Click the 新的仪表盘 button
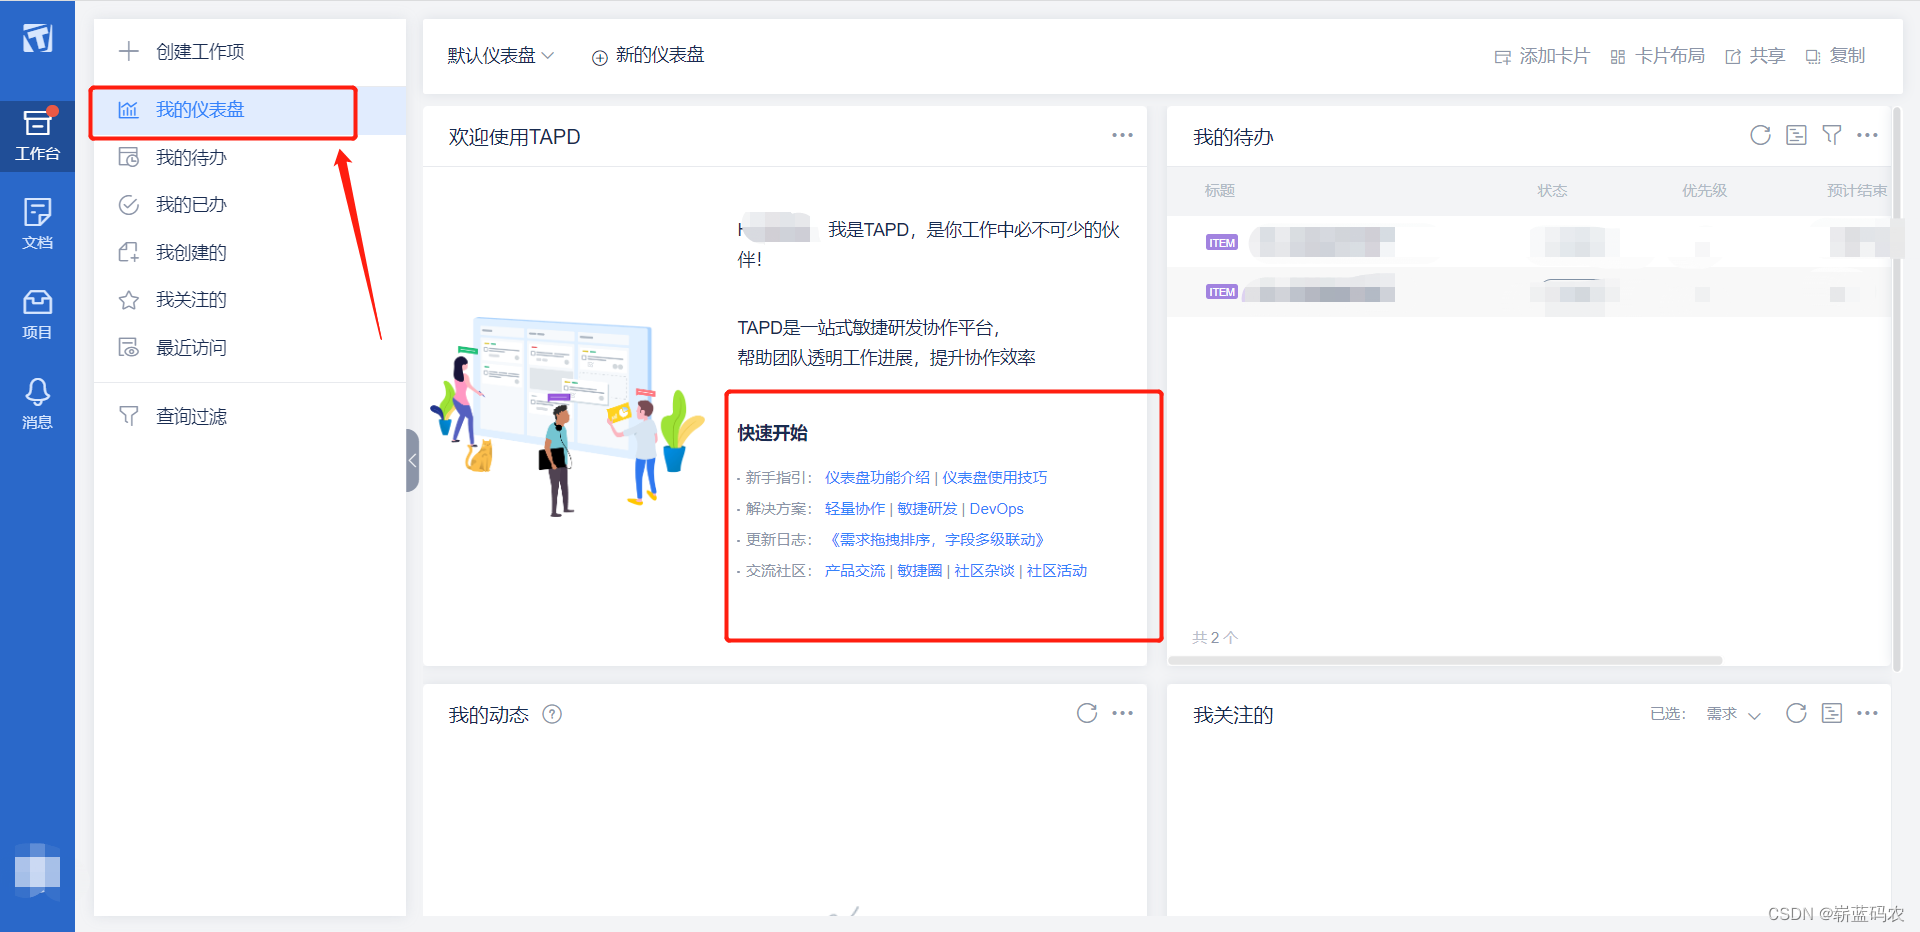 [x=647, y=56]
